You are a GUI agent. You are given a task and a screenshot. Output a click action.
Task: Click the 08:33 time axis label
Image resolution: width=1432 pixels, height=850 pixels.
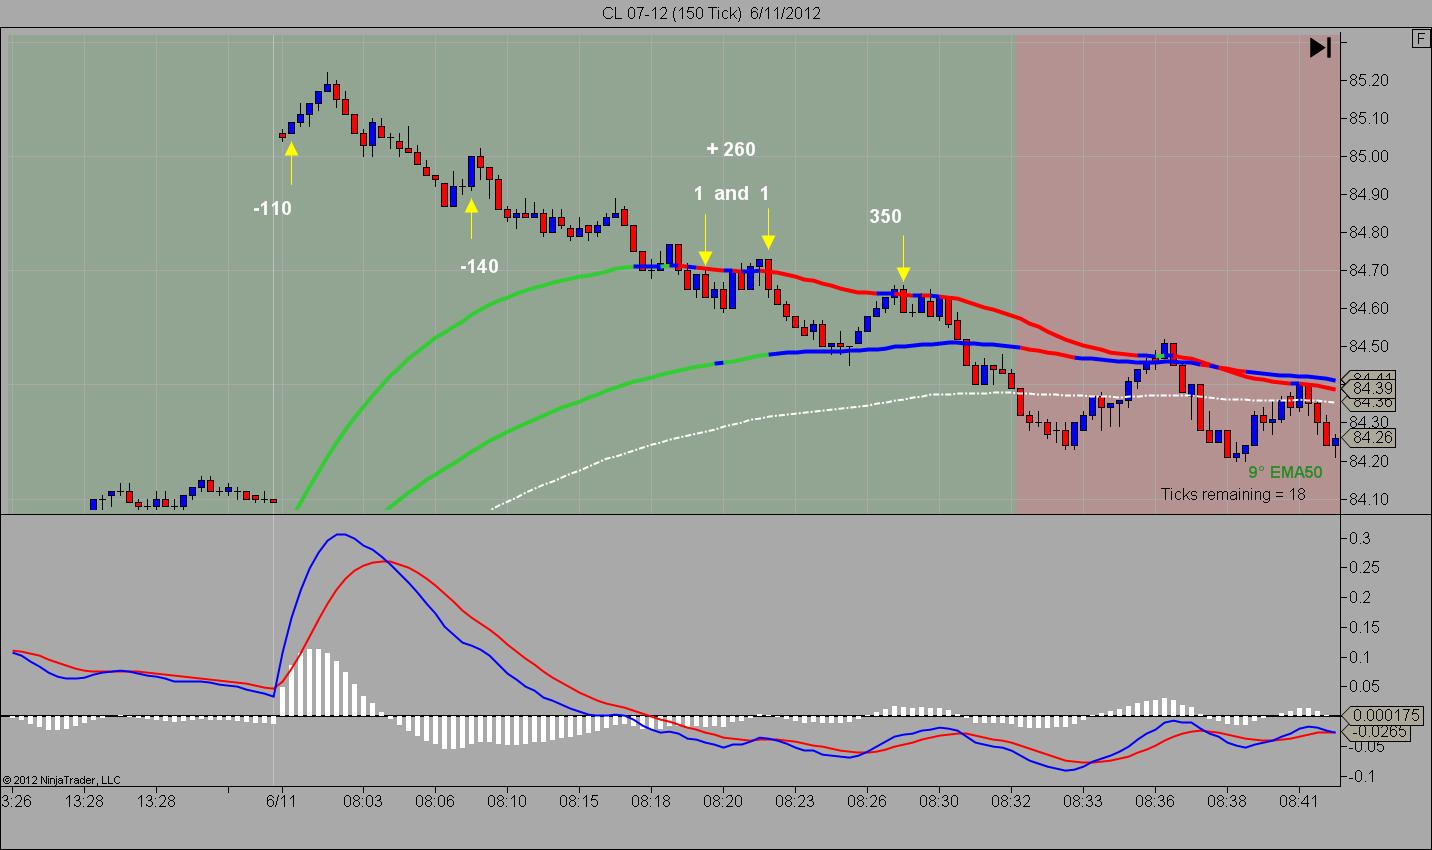click(1083, 801)
